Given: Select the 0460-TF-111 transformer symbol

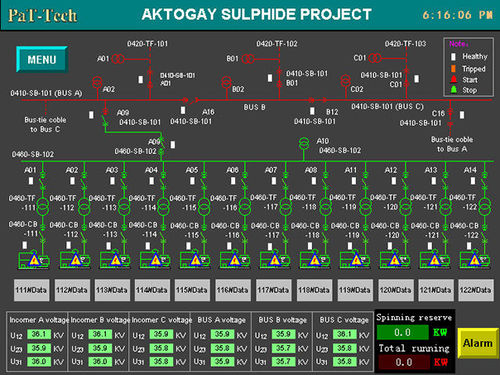Looking at the screenshot, I should pyautogui.click(x=43, y=207).
